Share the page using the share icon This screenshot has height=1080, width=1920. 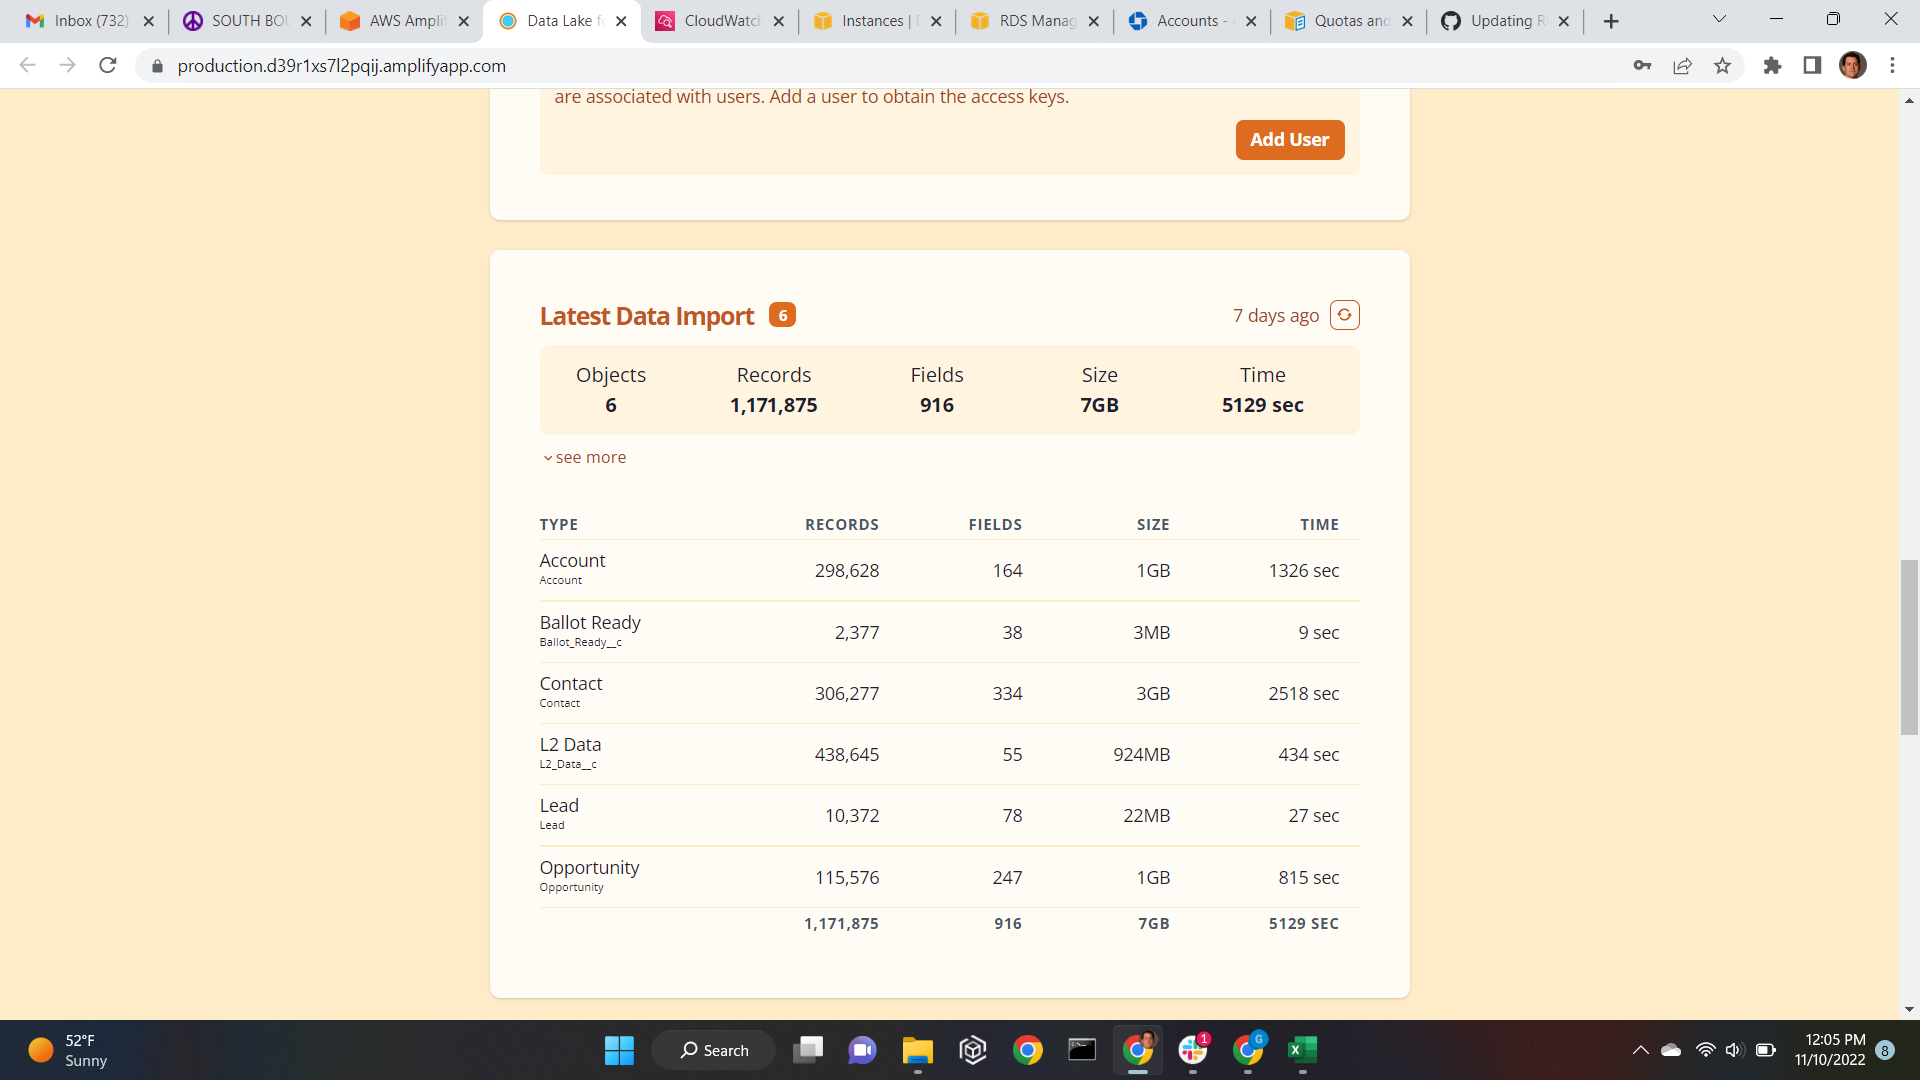[1683, 66]
